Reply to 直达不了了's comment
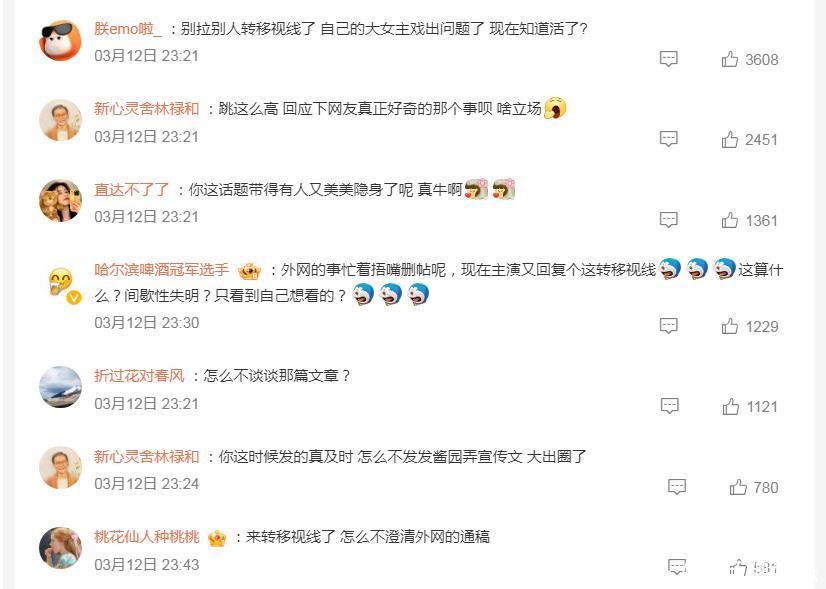This screenshot has height=589, width=826. pyautogui.click(x=668, y=220)
